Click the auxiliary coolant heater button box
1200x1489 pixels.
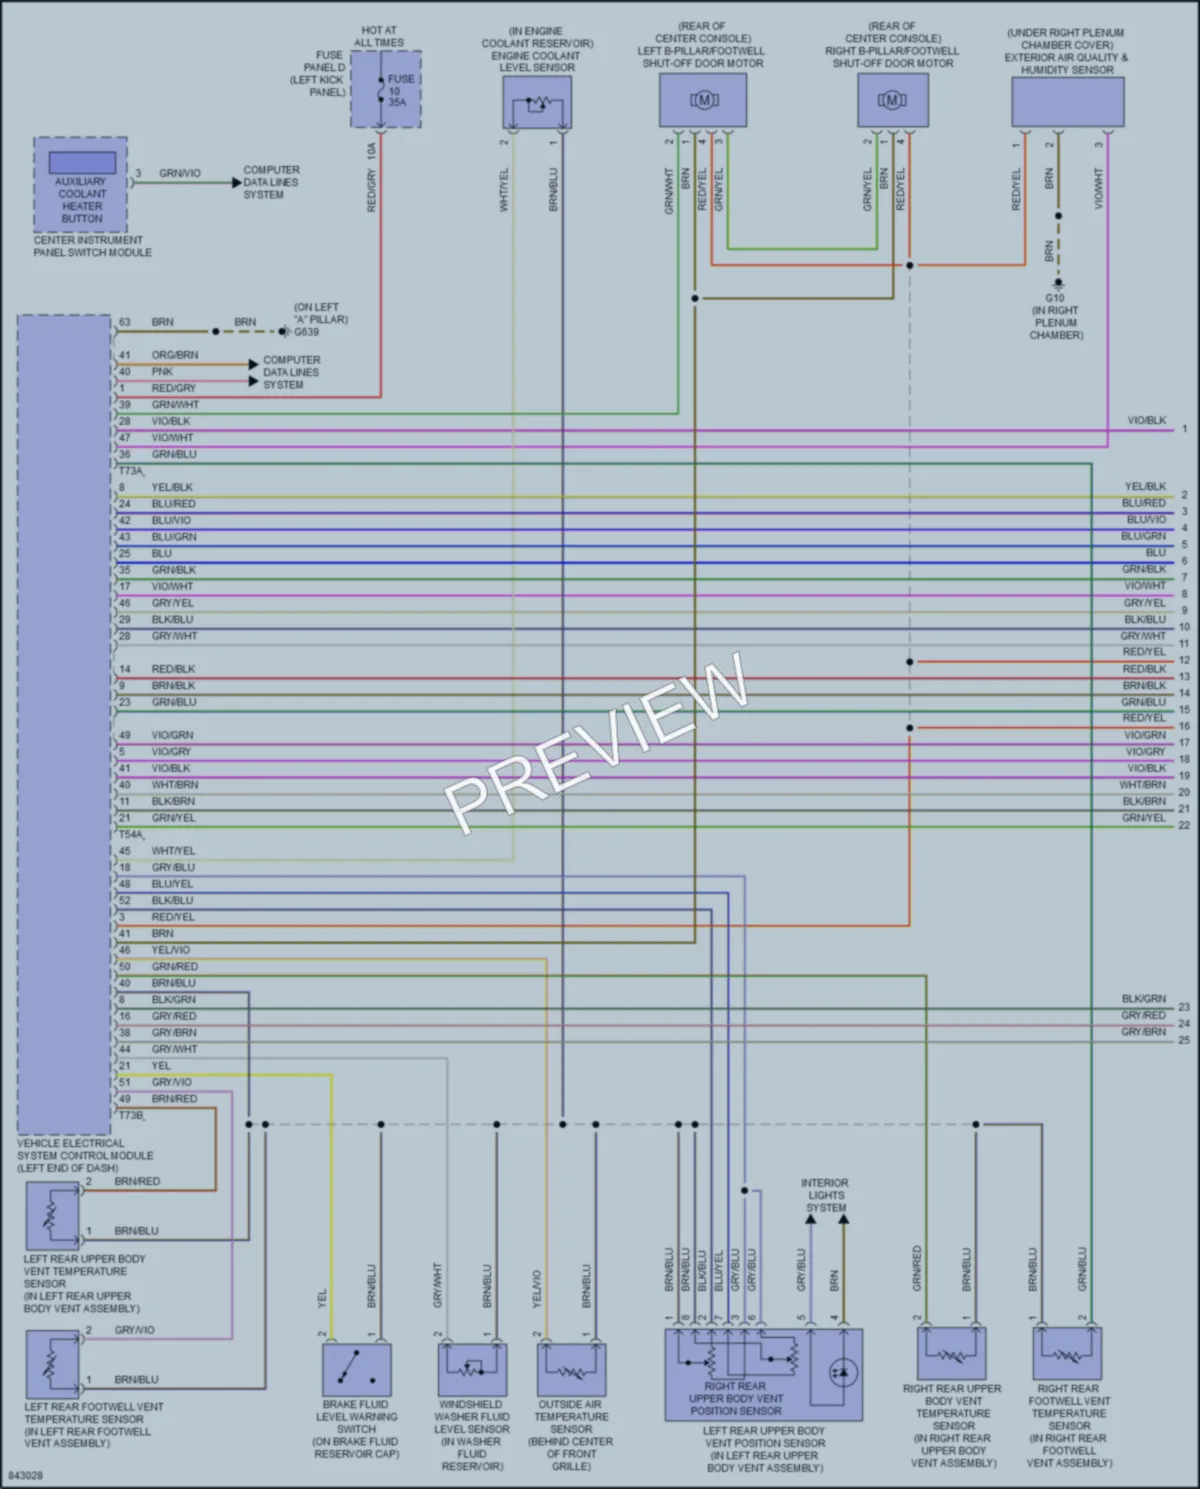pyautogui.click(x=81, y=186)
